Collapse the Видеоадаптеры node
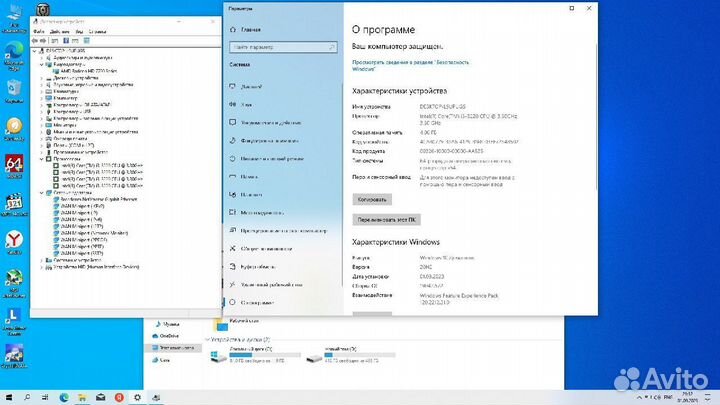Image resolution: width=720 pixels, height=405 pixels. click(41, 65)
